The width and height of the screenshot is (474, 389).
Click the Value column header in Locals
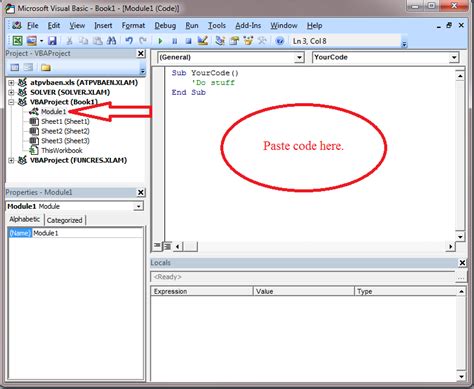click(x=303, y=291)
